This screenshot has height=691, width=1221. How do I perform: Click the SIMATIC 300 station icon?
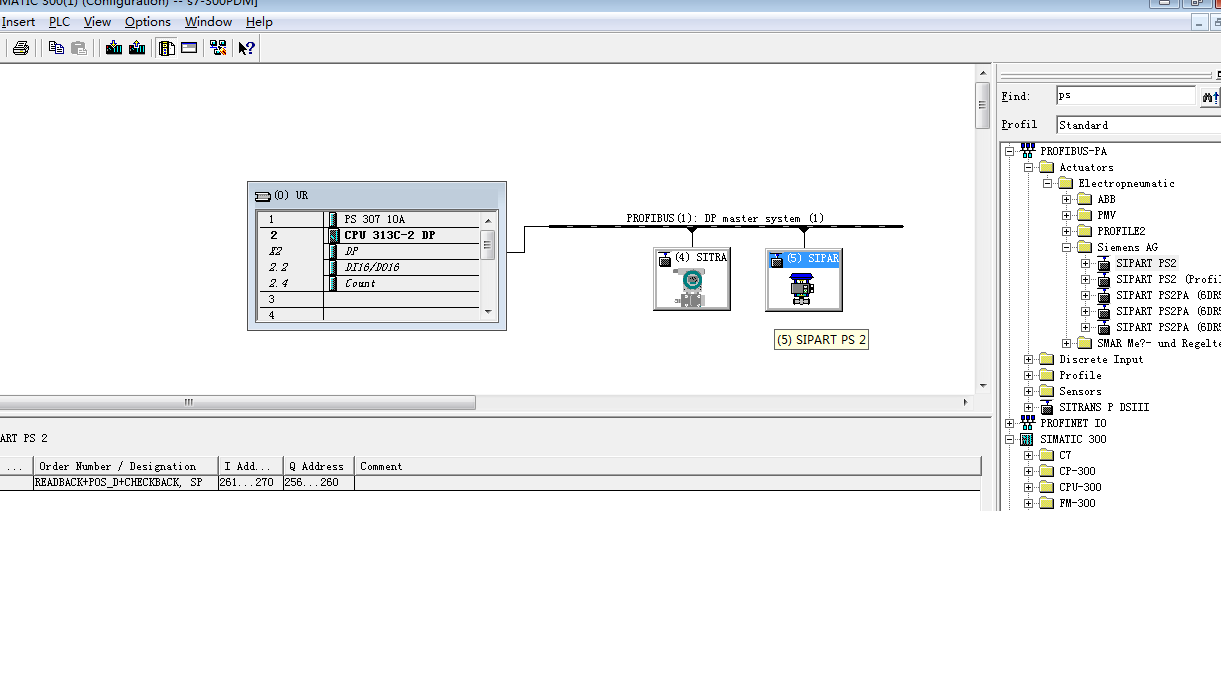[x=1027, y=439]
